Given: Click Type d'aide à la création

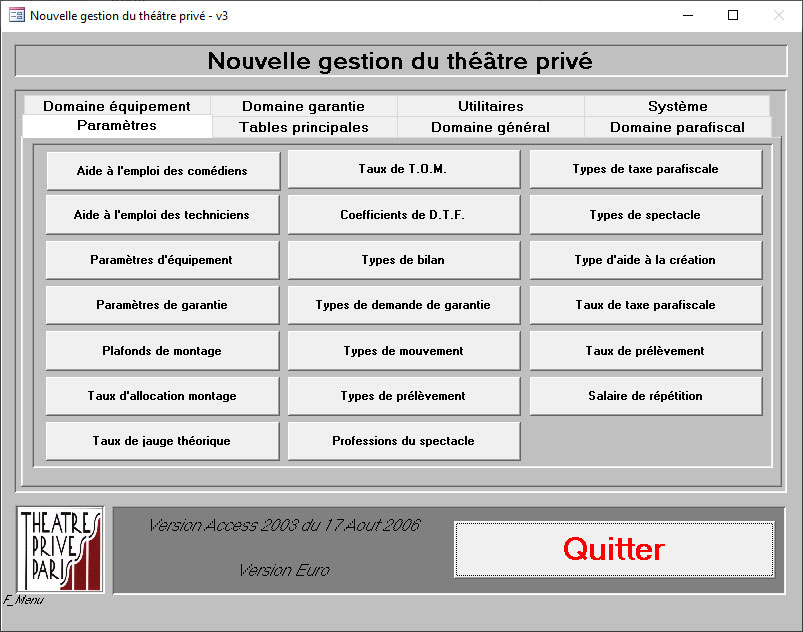Looking at the screenshot, I should click(646, 260).
